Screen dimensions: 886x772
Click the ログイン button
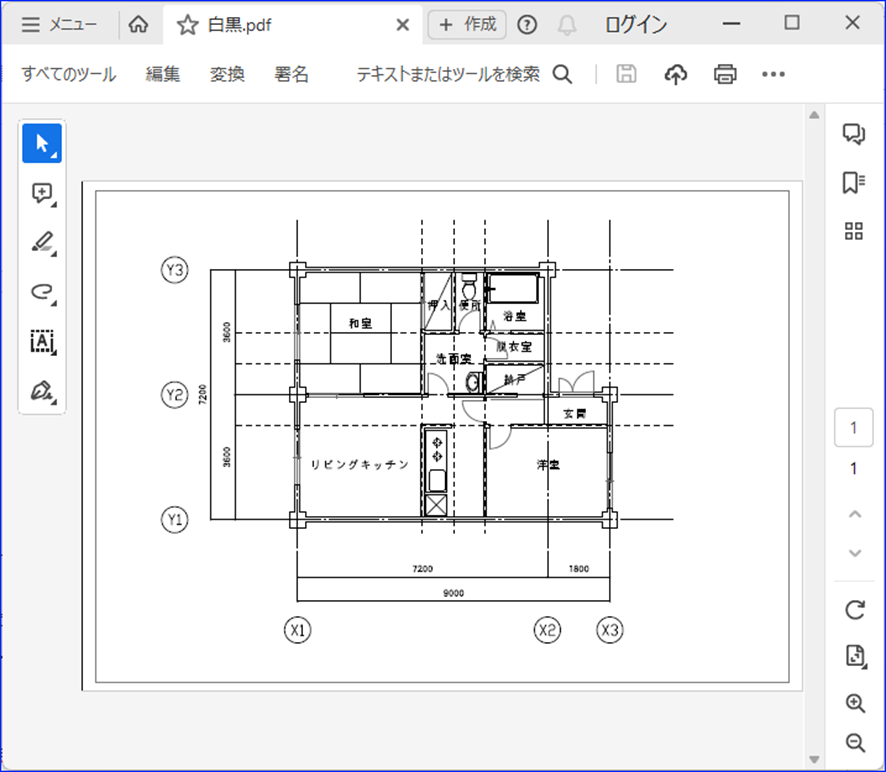click(636, 25)
